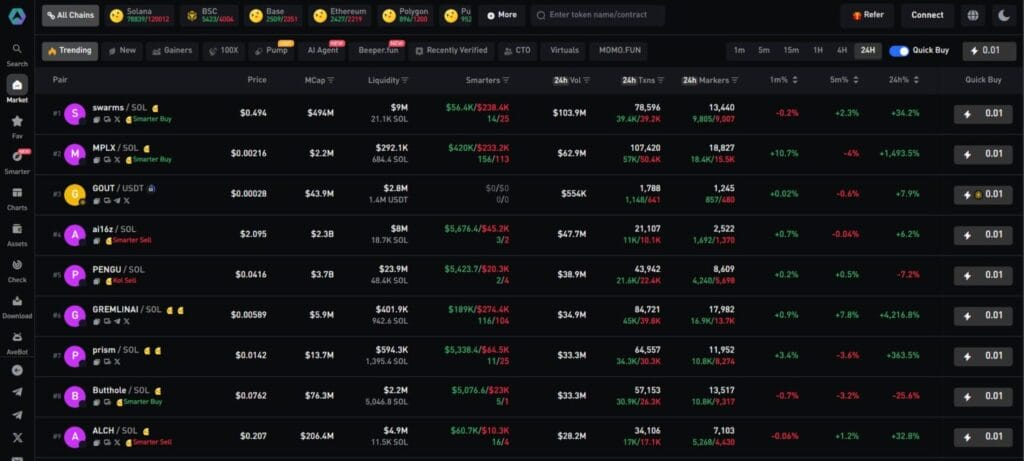
Task: Click the globe language icon
Action: 974,15
